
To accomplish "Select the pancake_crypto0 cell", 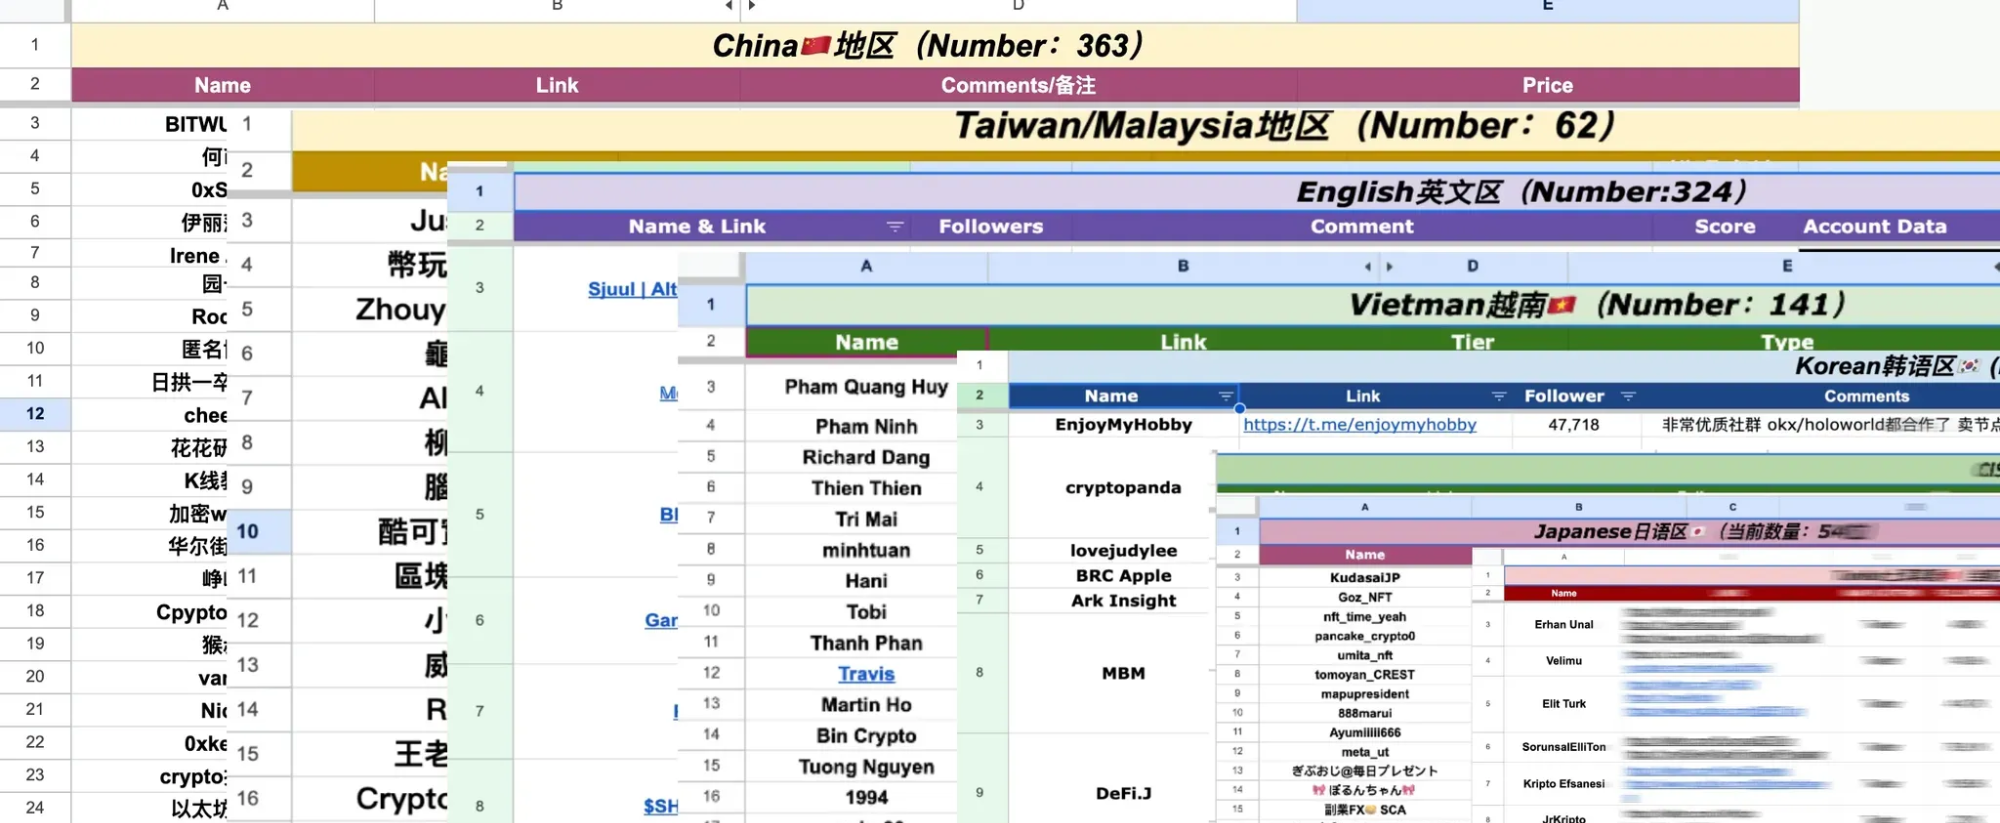I will [1365, 636].
